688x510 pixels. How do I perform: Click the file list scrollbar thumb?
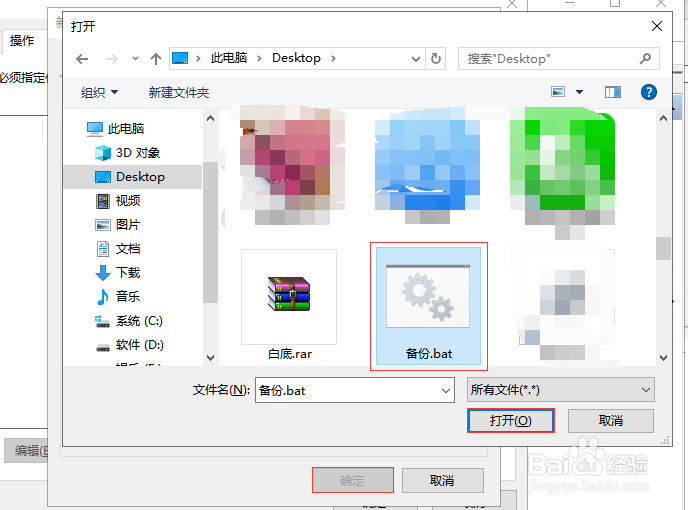tap(663, 248)
